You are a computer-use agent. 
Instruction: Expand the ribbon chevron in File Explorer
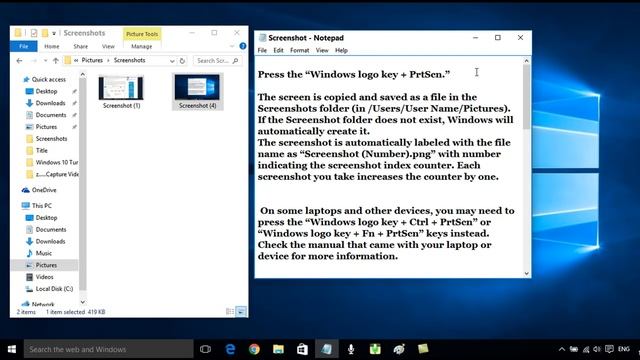point(232,47)
